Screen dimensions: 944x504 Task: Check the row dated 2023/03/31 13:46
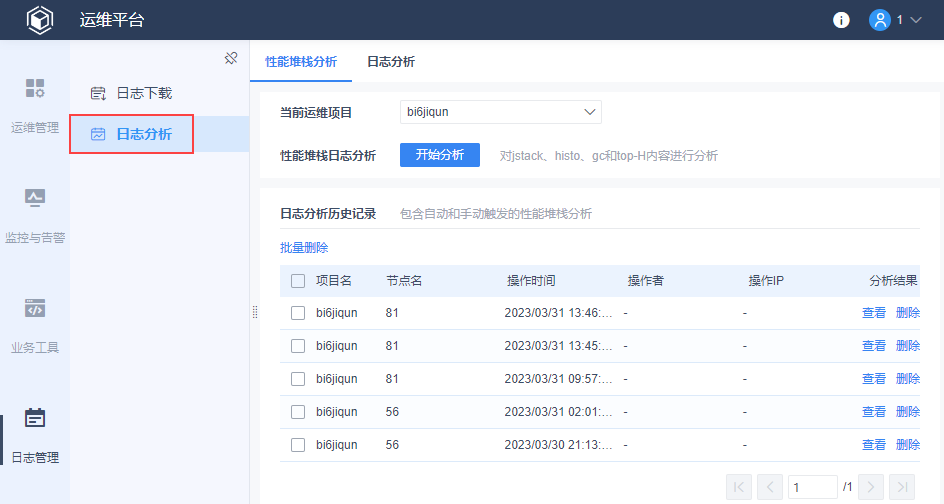point(298,313)
